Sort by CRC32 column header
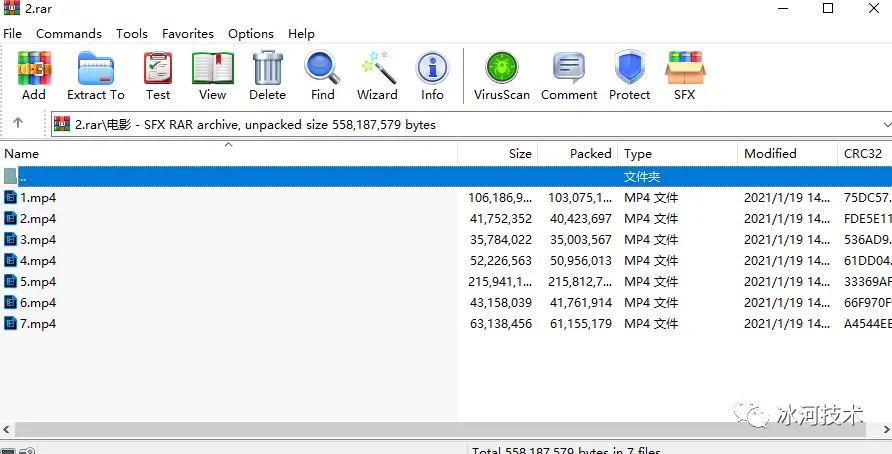 (865, 154)
